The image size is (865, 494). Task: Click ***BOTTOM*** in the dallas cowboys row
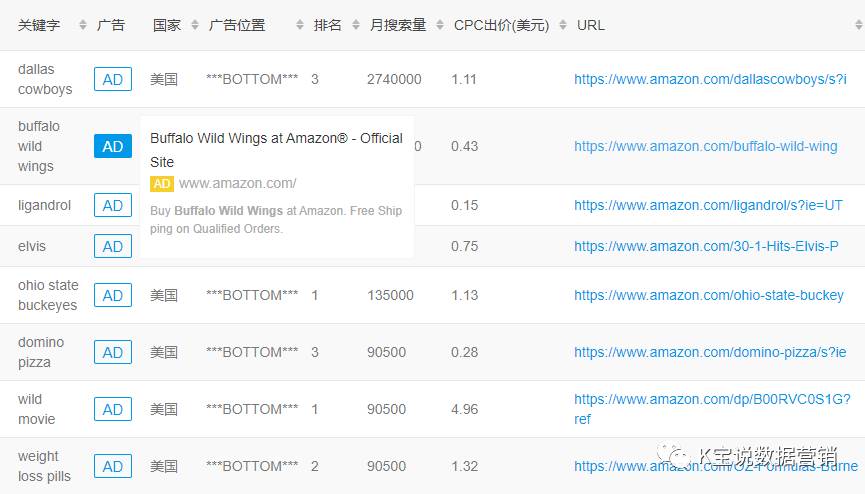pos(252,79)
